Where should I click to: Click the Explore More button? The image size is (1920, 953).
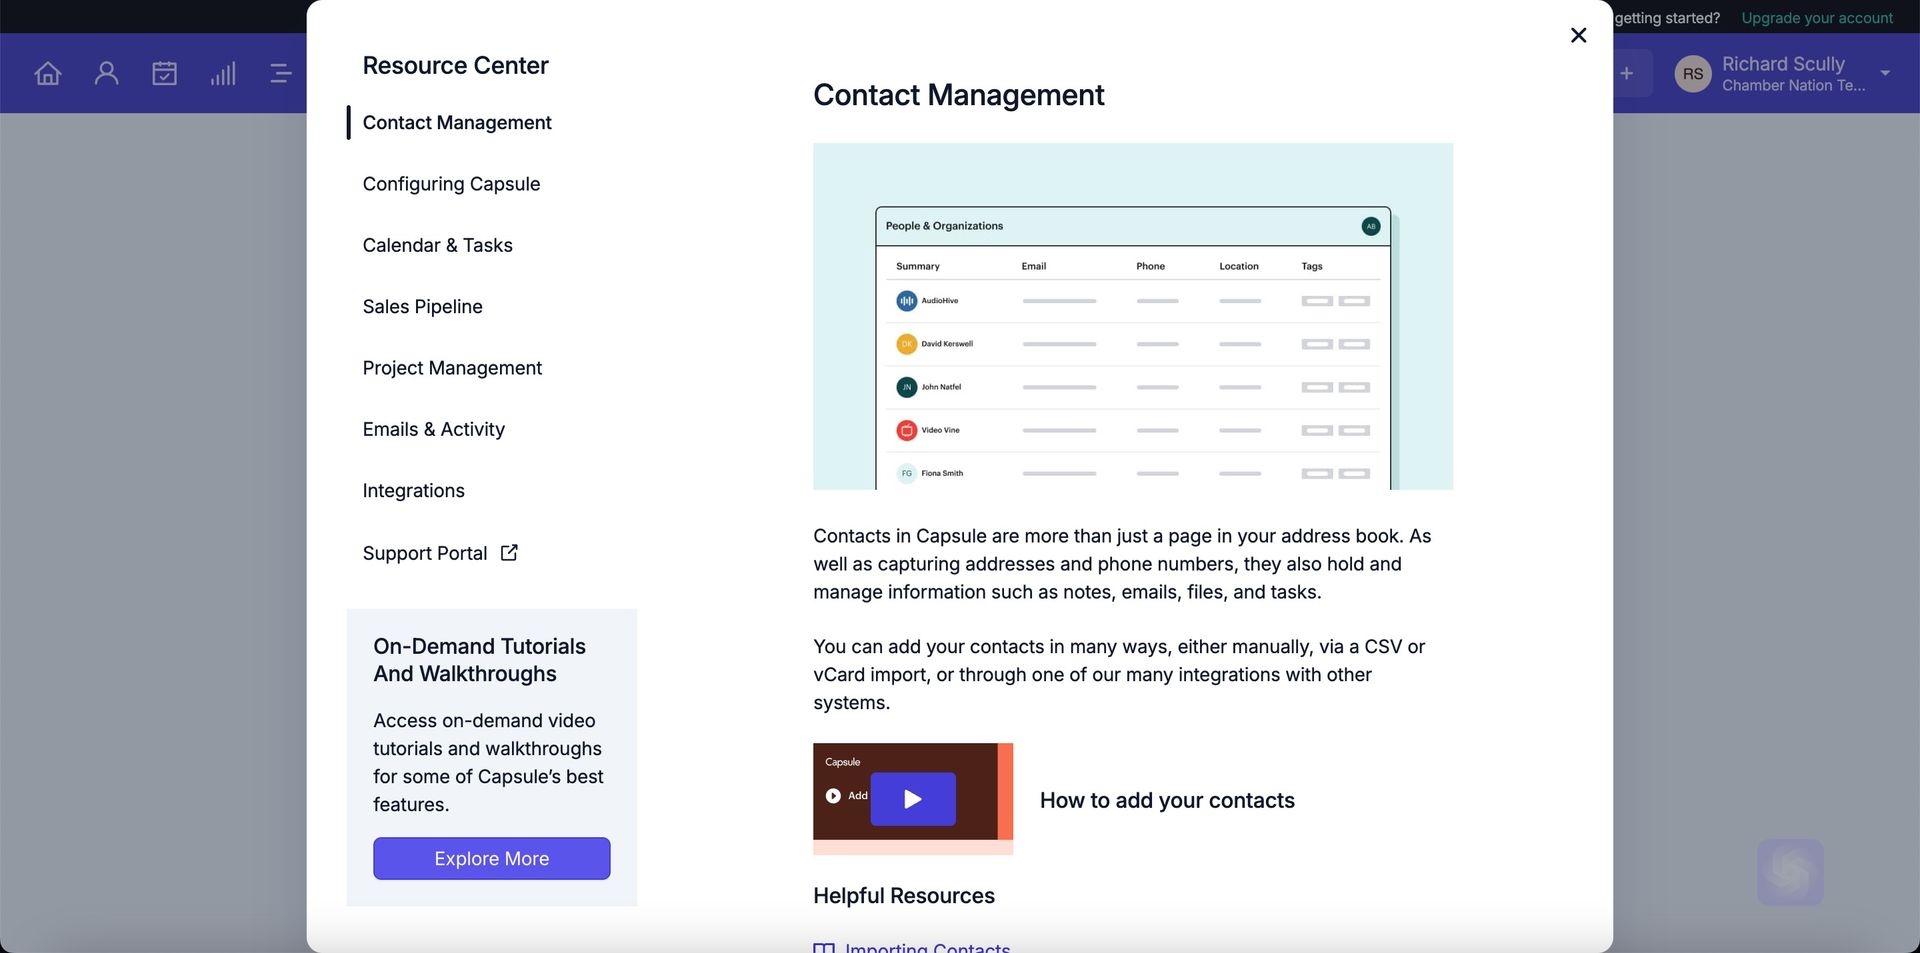click(x=492, y=859)
